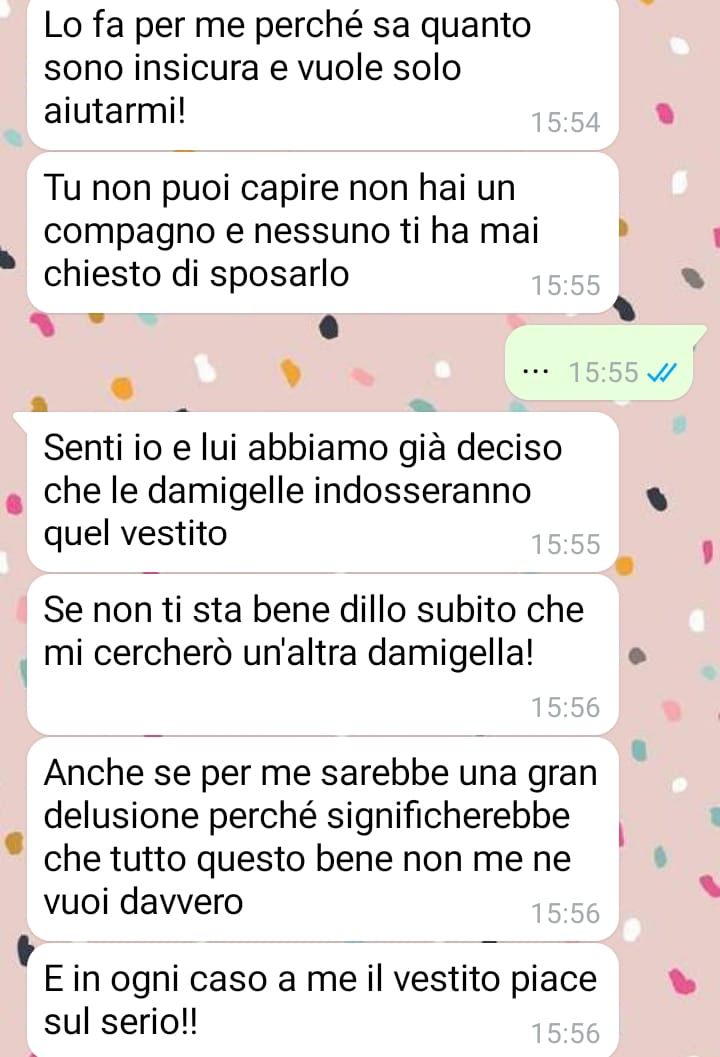Click the 15:56 timestamp beside "vuoi davvero"
Viewport: 720px width, 1057px height.
pos(565,913)
